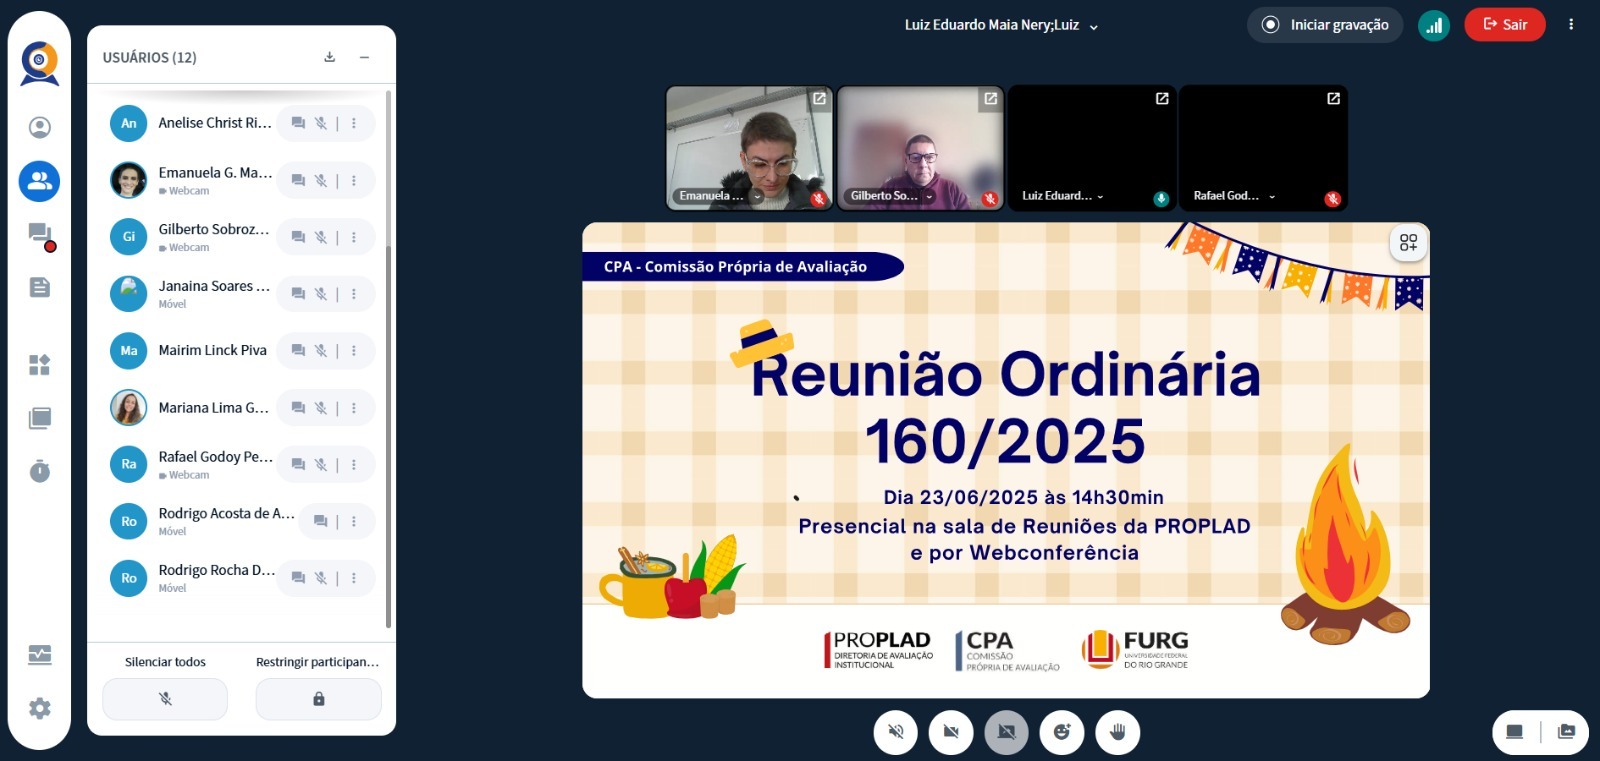1600x761 pixels.
Task: Check the connection status indicator
Action: tap(1433, 25)
